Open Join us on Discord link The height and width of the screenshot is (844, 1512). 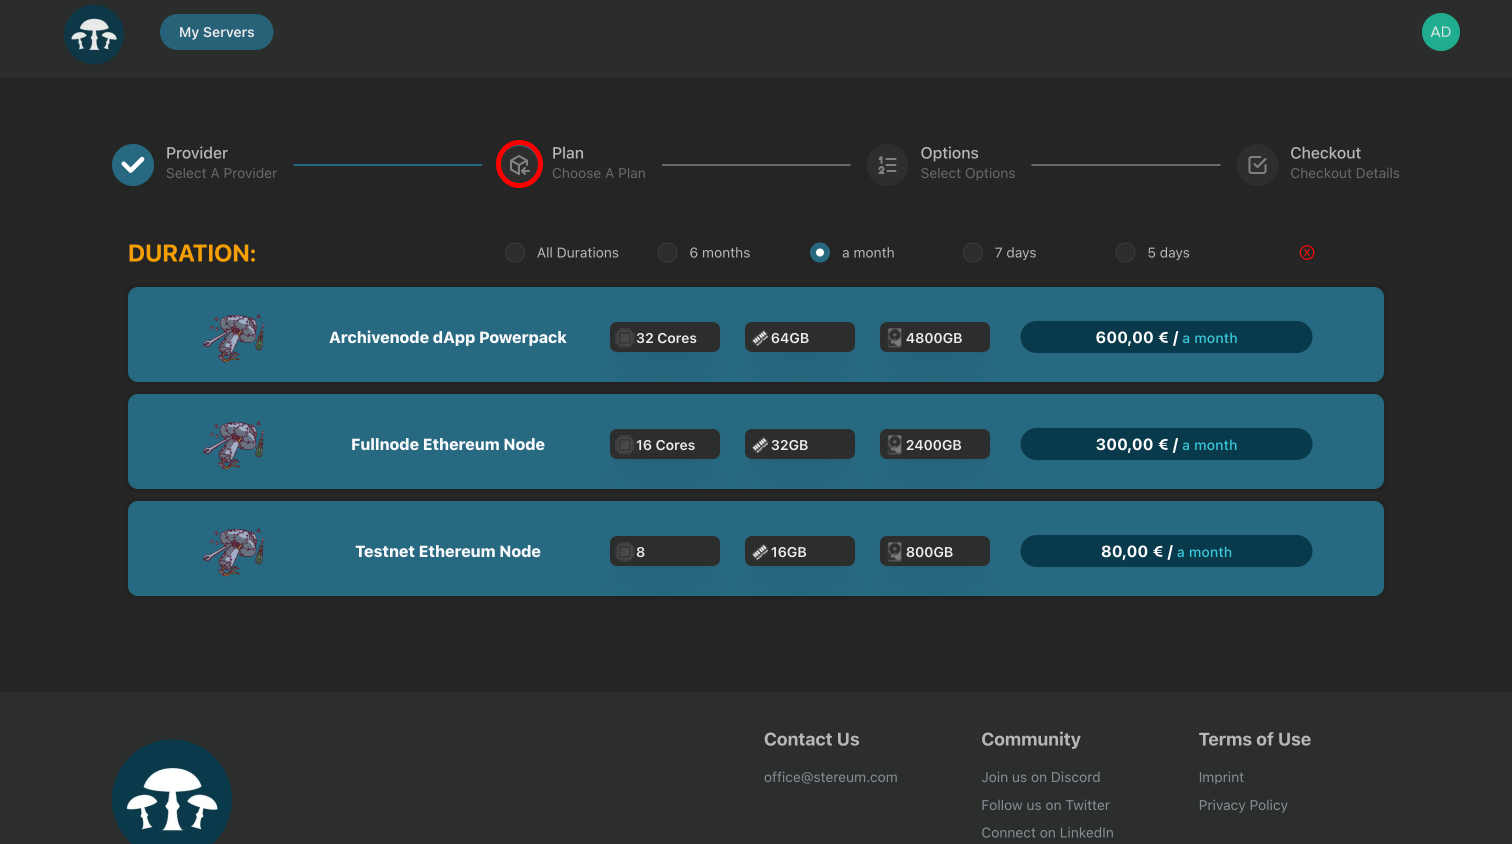(x=1041, y=777)
